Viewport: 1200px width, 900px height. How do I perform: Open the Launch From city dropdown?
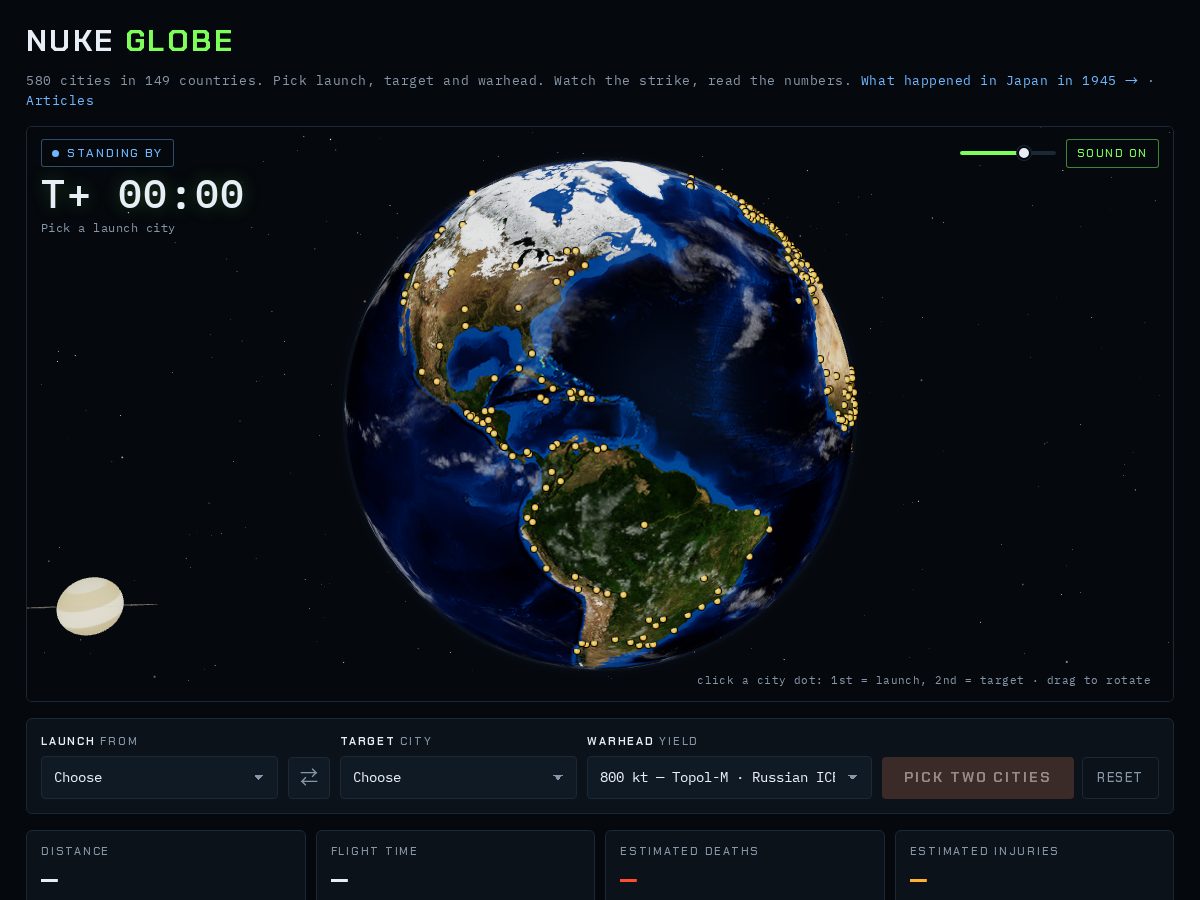159,777
